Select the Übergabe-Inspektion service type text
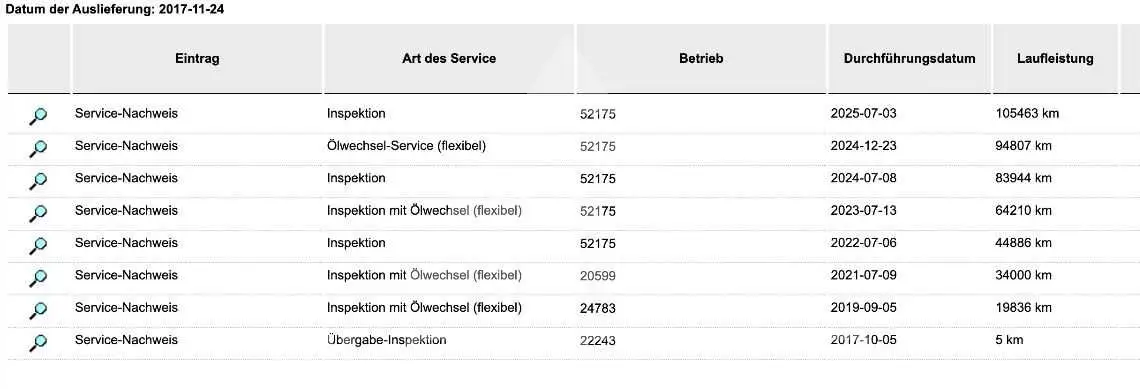 (387, 340)
